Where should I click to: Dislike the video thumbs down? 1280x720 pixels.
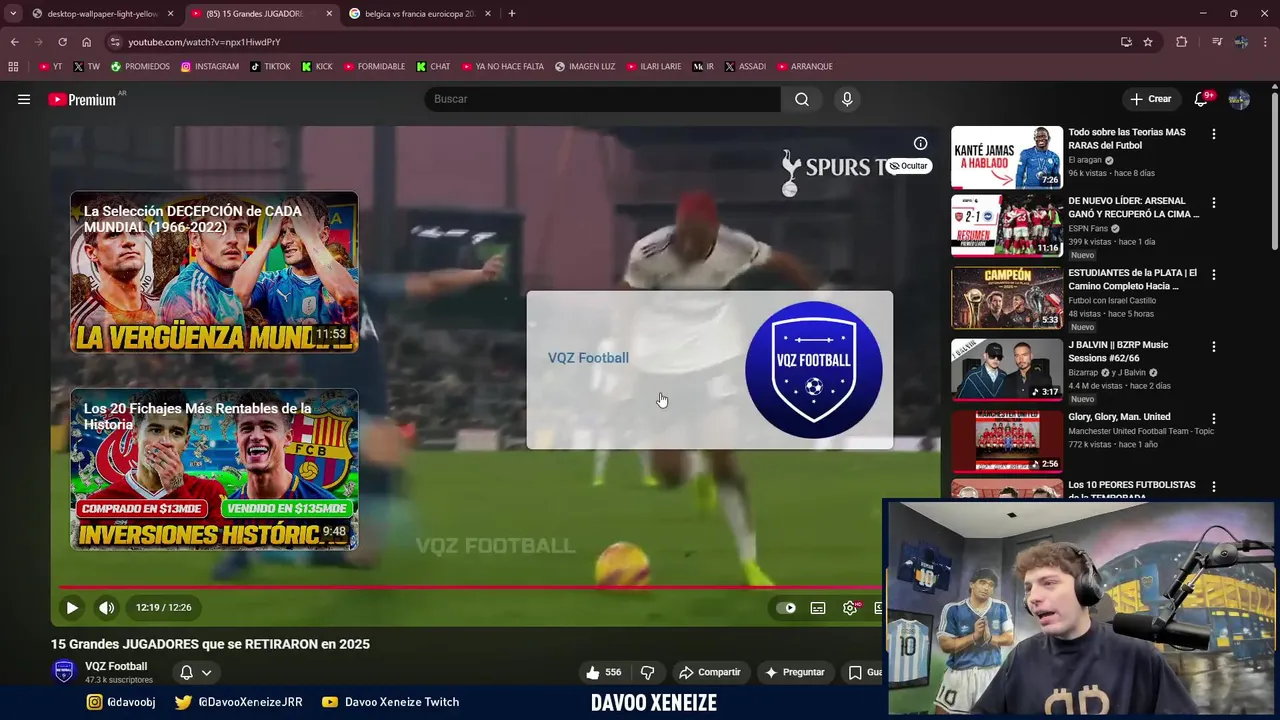[647, 672]
